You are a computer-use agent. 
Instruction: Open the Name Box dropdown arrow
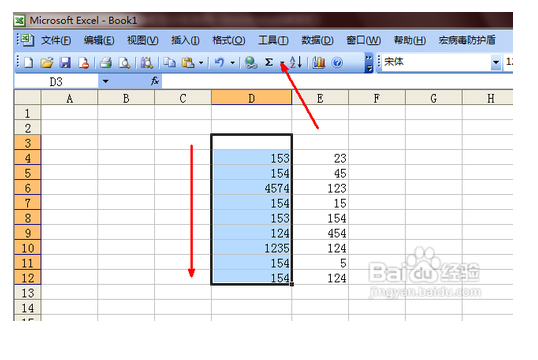105,81
